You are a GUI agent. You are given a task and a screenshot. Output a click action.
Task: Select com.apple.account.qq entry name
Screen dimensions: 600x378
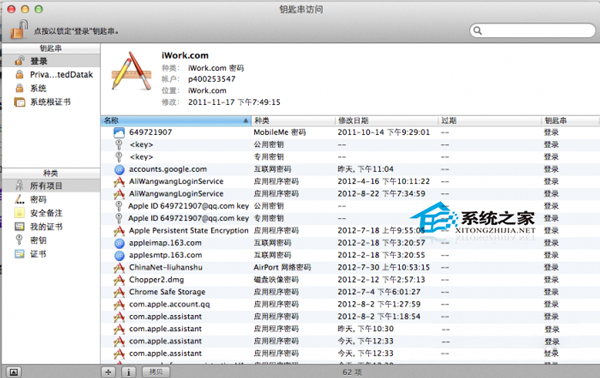click(170, 304)
